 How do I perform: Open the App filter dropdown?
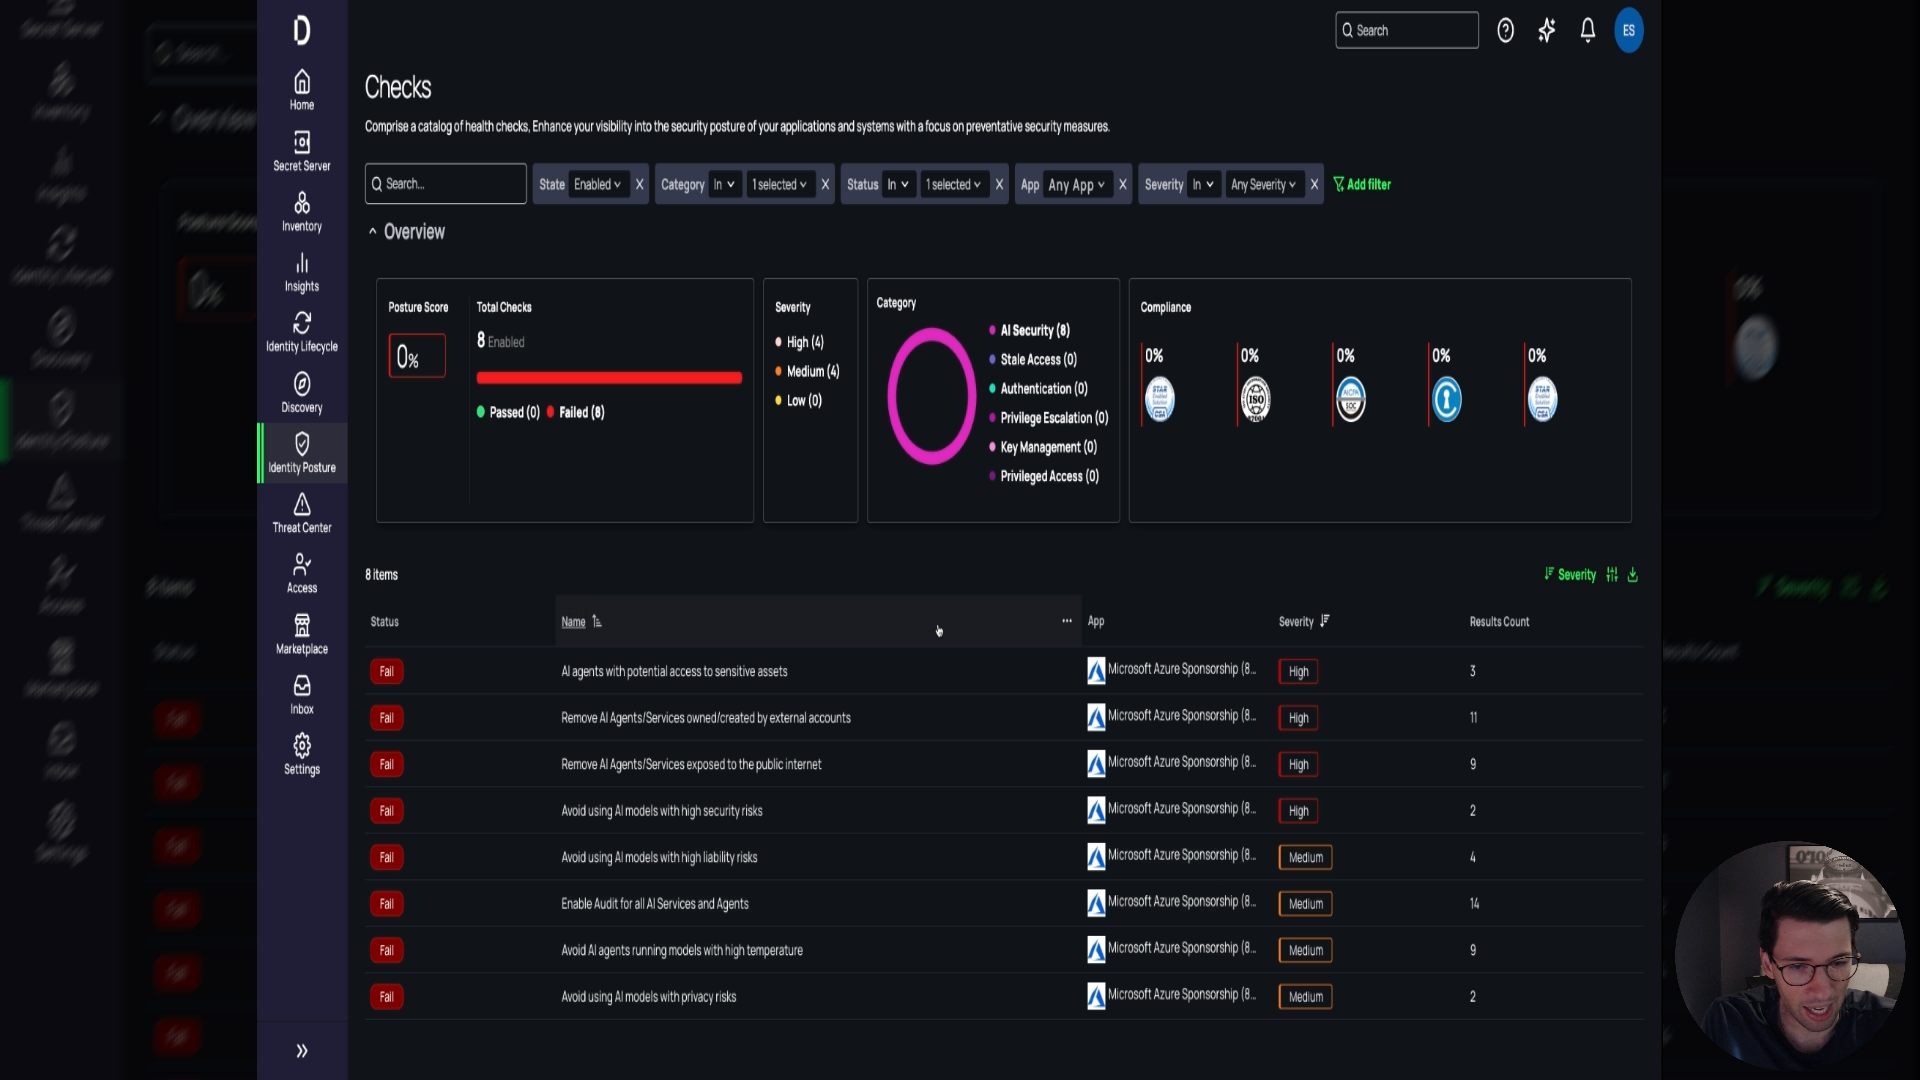click(1074, 184)
